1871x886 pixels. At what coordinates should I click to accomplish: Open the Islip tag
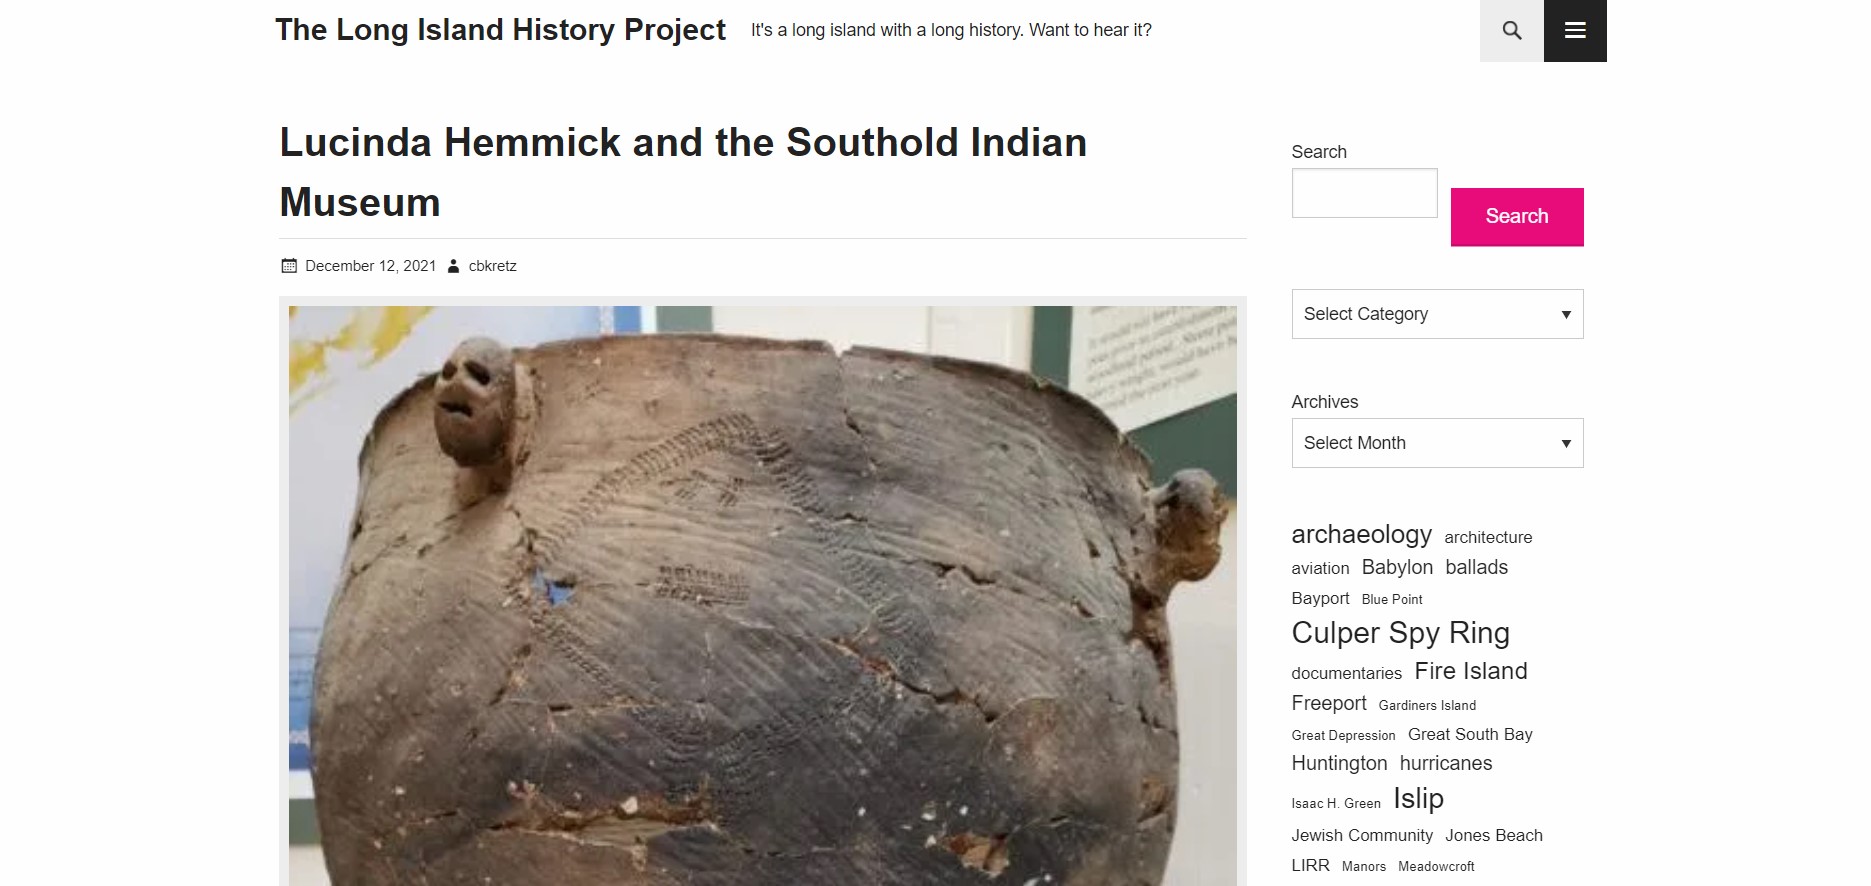tap(1418, 799)
